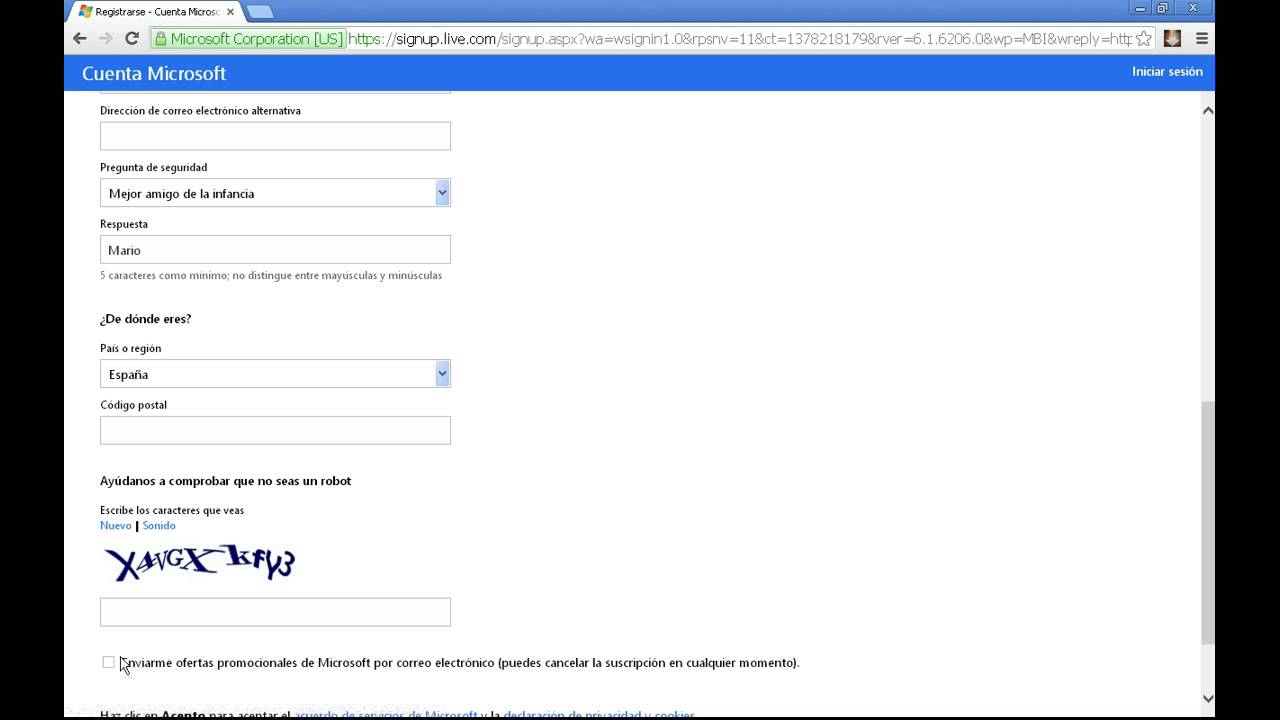Click the '5 caracteres como mínimo' hint text
The image size is (1280, 720).
(x=271, y=275)
